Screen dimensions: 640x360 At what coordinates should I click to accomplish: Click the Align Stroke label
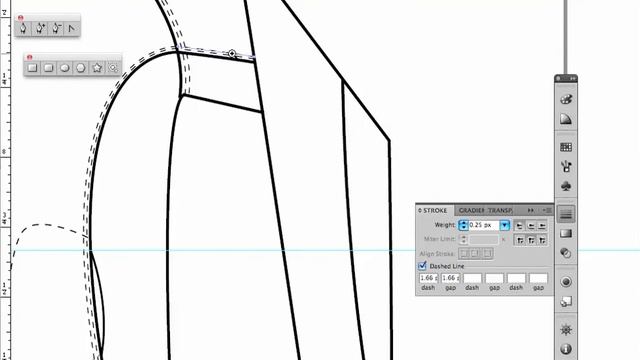tap(437, 254)
